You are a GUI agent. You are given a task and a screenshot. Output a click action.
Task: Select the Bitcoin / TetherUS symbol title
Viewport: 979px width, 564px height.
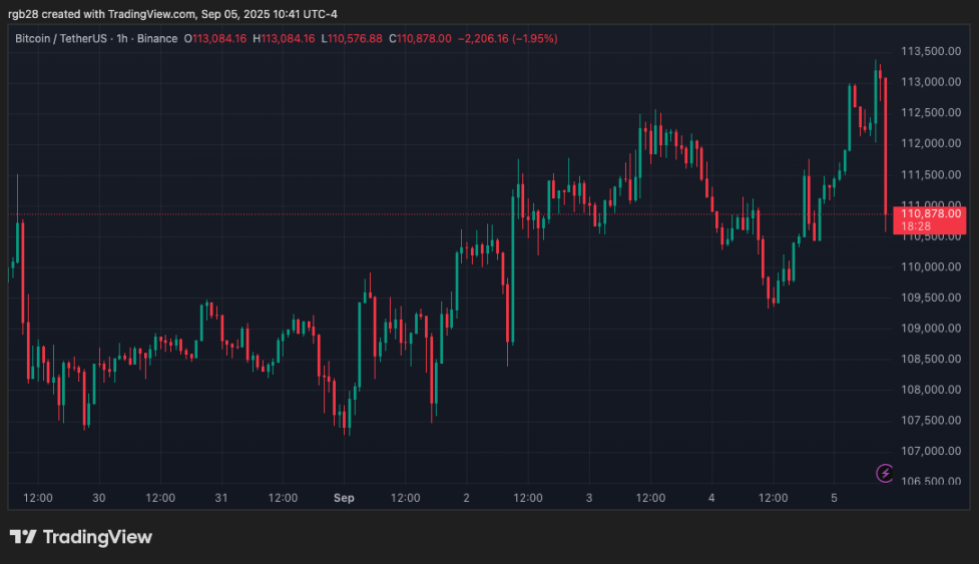62,39
